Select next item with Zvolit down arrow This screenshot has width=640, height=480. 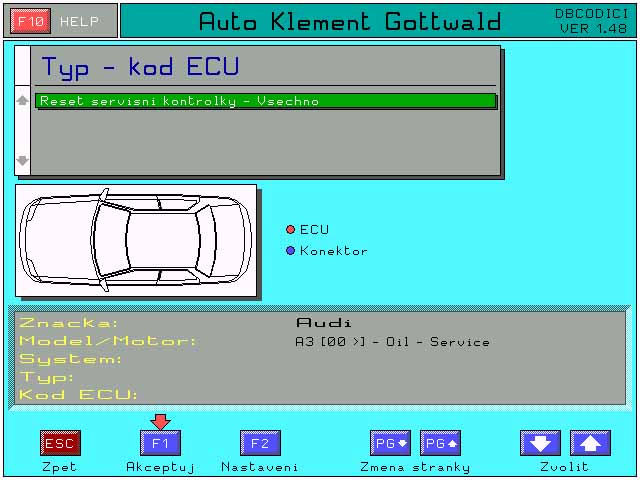[540, 443]
